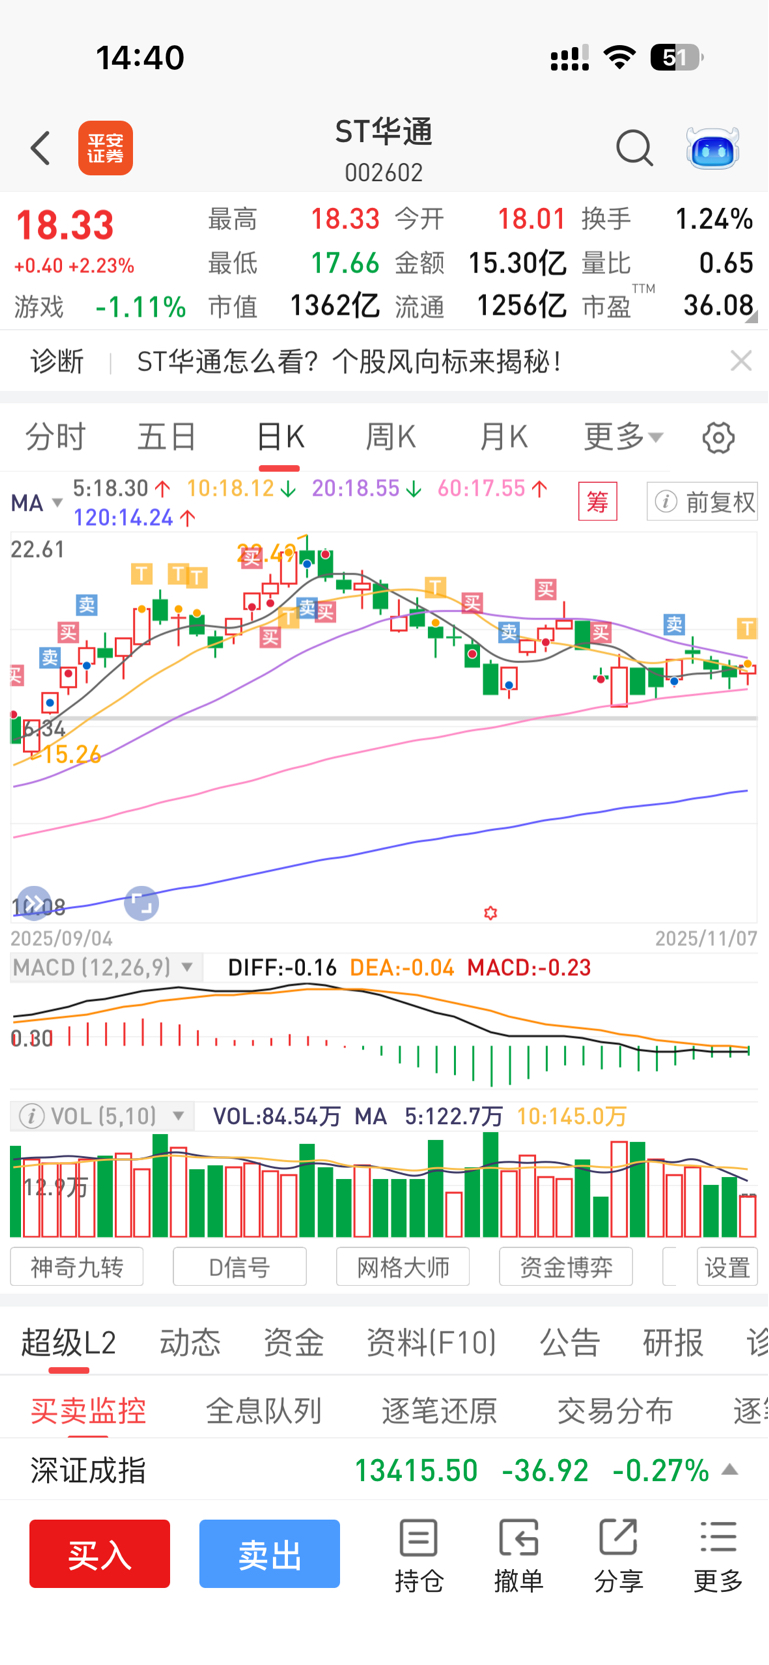Select the 日K chart tab
The image size is (769, 1665).
pos(280,437)
